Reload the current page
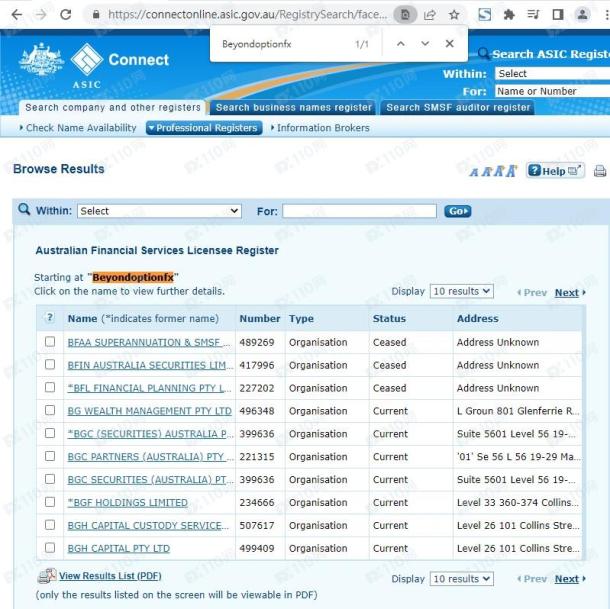This screenshot has width=610, height=609. click(x=65, y=15)
